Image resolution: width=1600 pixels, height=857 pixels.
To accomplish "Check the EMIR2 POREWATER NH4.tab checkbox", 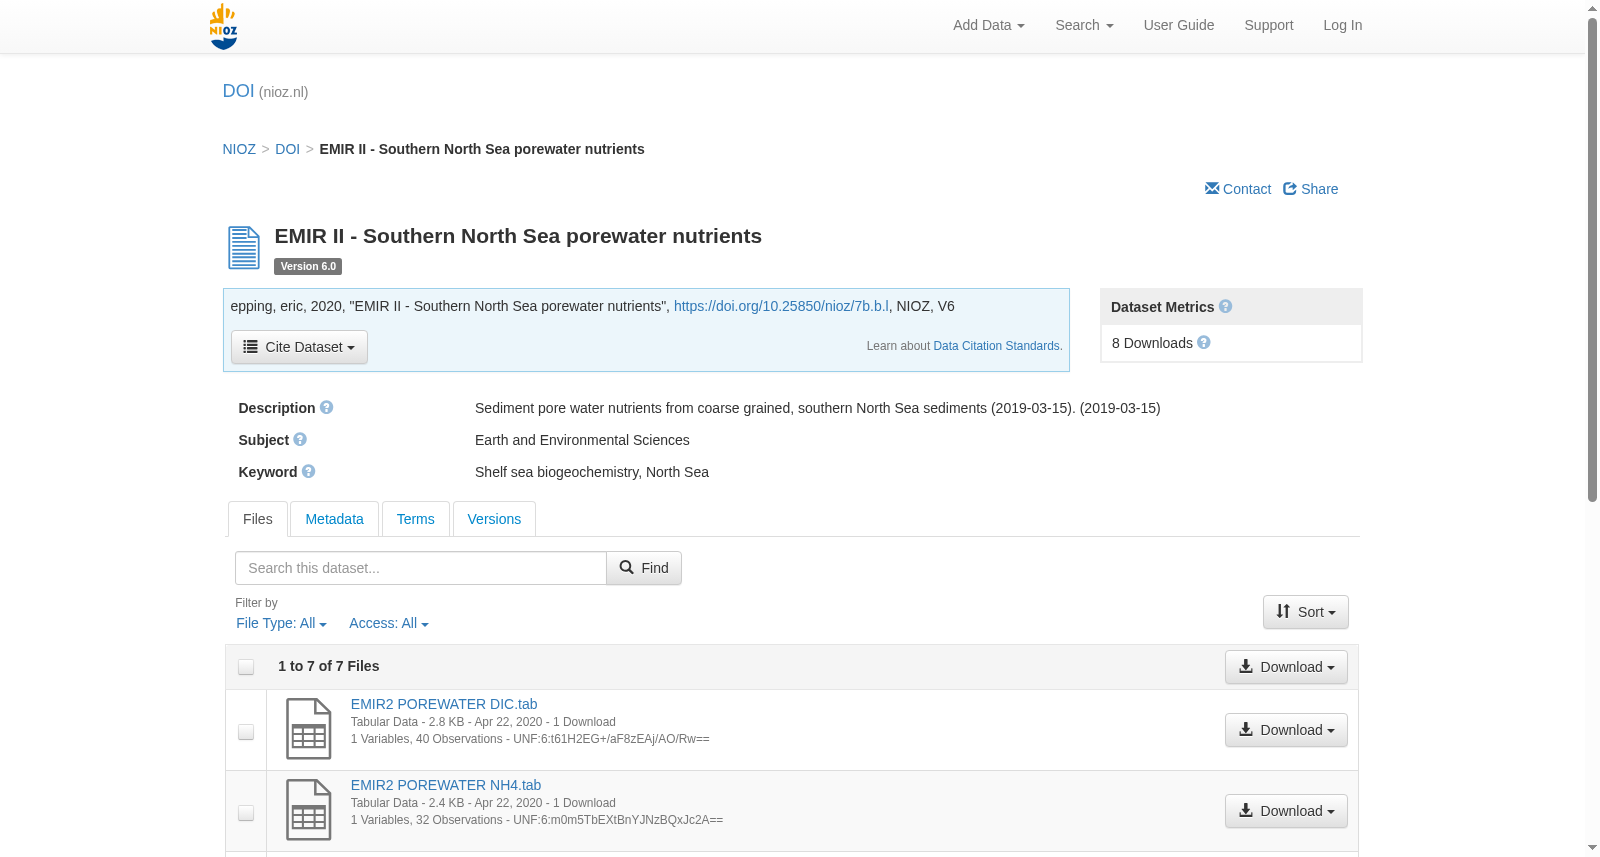I will pyautogui.click(x=246, y=813).
